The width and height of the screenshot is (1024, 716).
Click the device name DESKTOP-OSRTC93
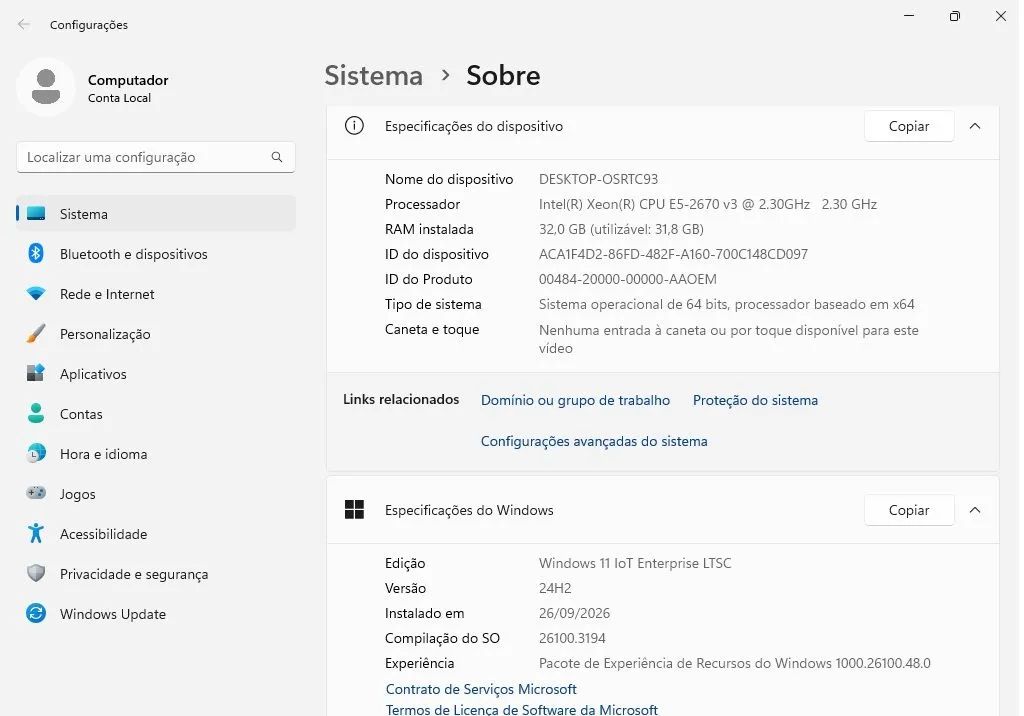598,179
